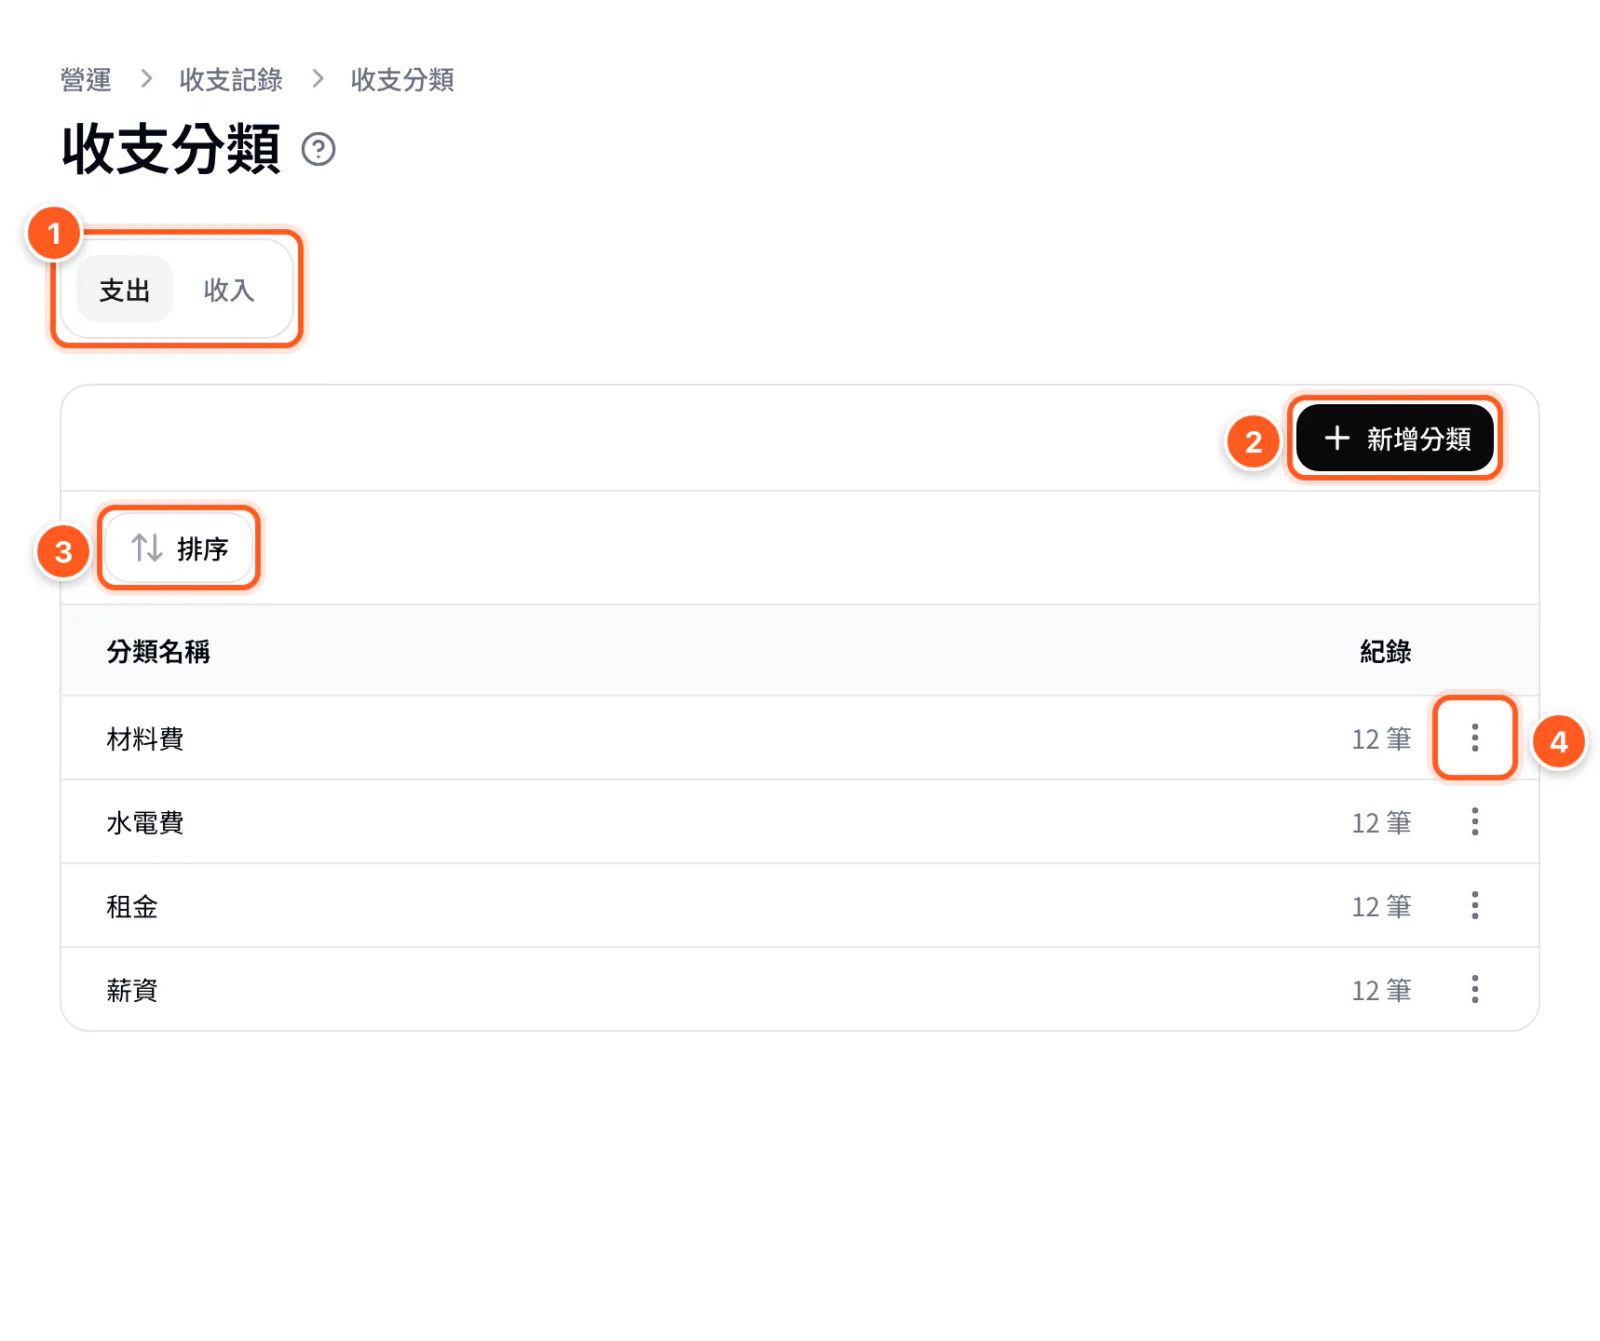Click the 分類名稱 column header
The image size is (1600, 1341).
(158, 652)
